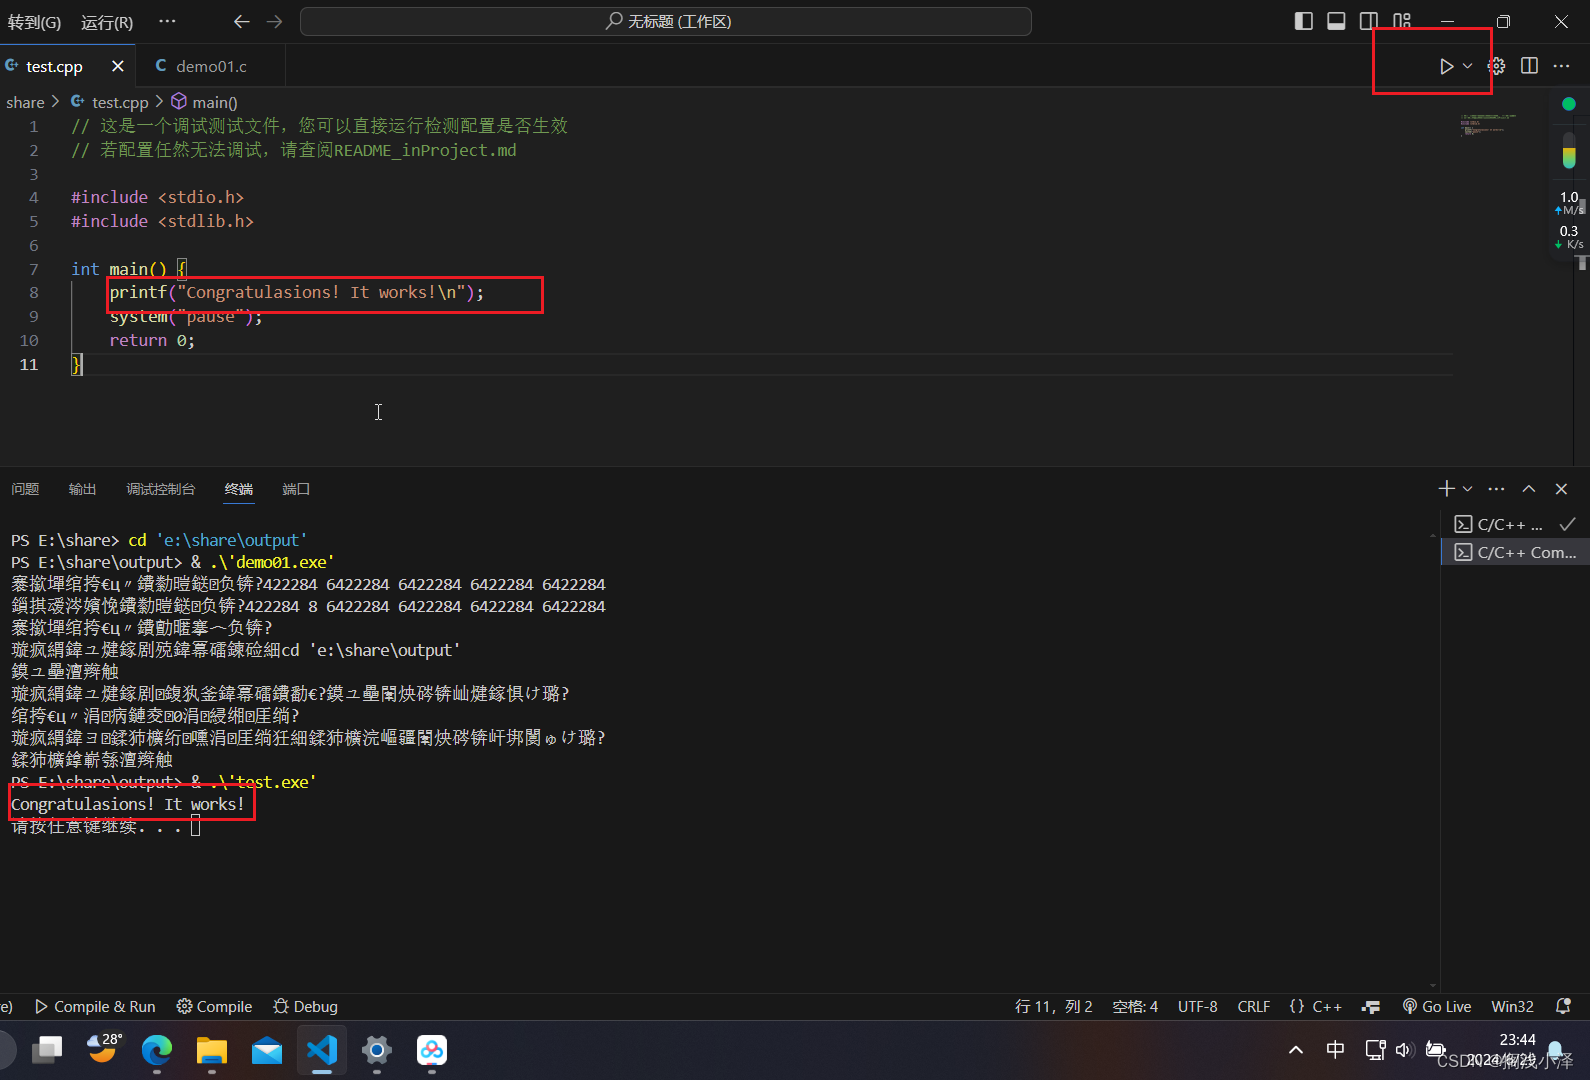Open the Baidu Netdisk taskbar icon
Screen dimensions: 1590x1080
click(x=432, y=1050)
